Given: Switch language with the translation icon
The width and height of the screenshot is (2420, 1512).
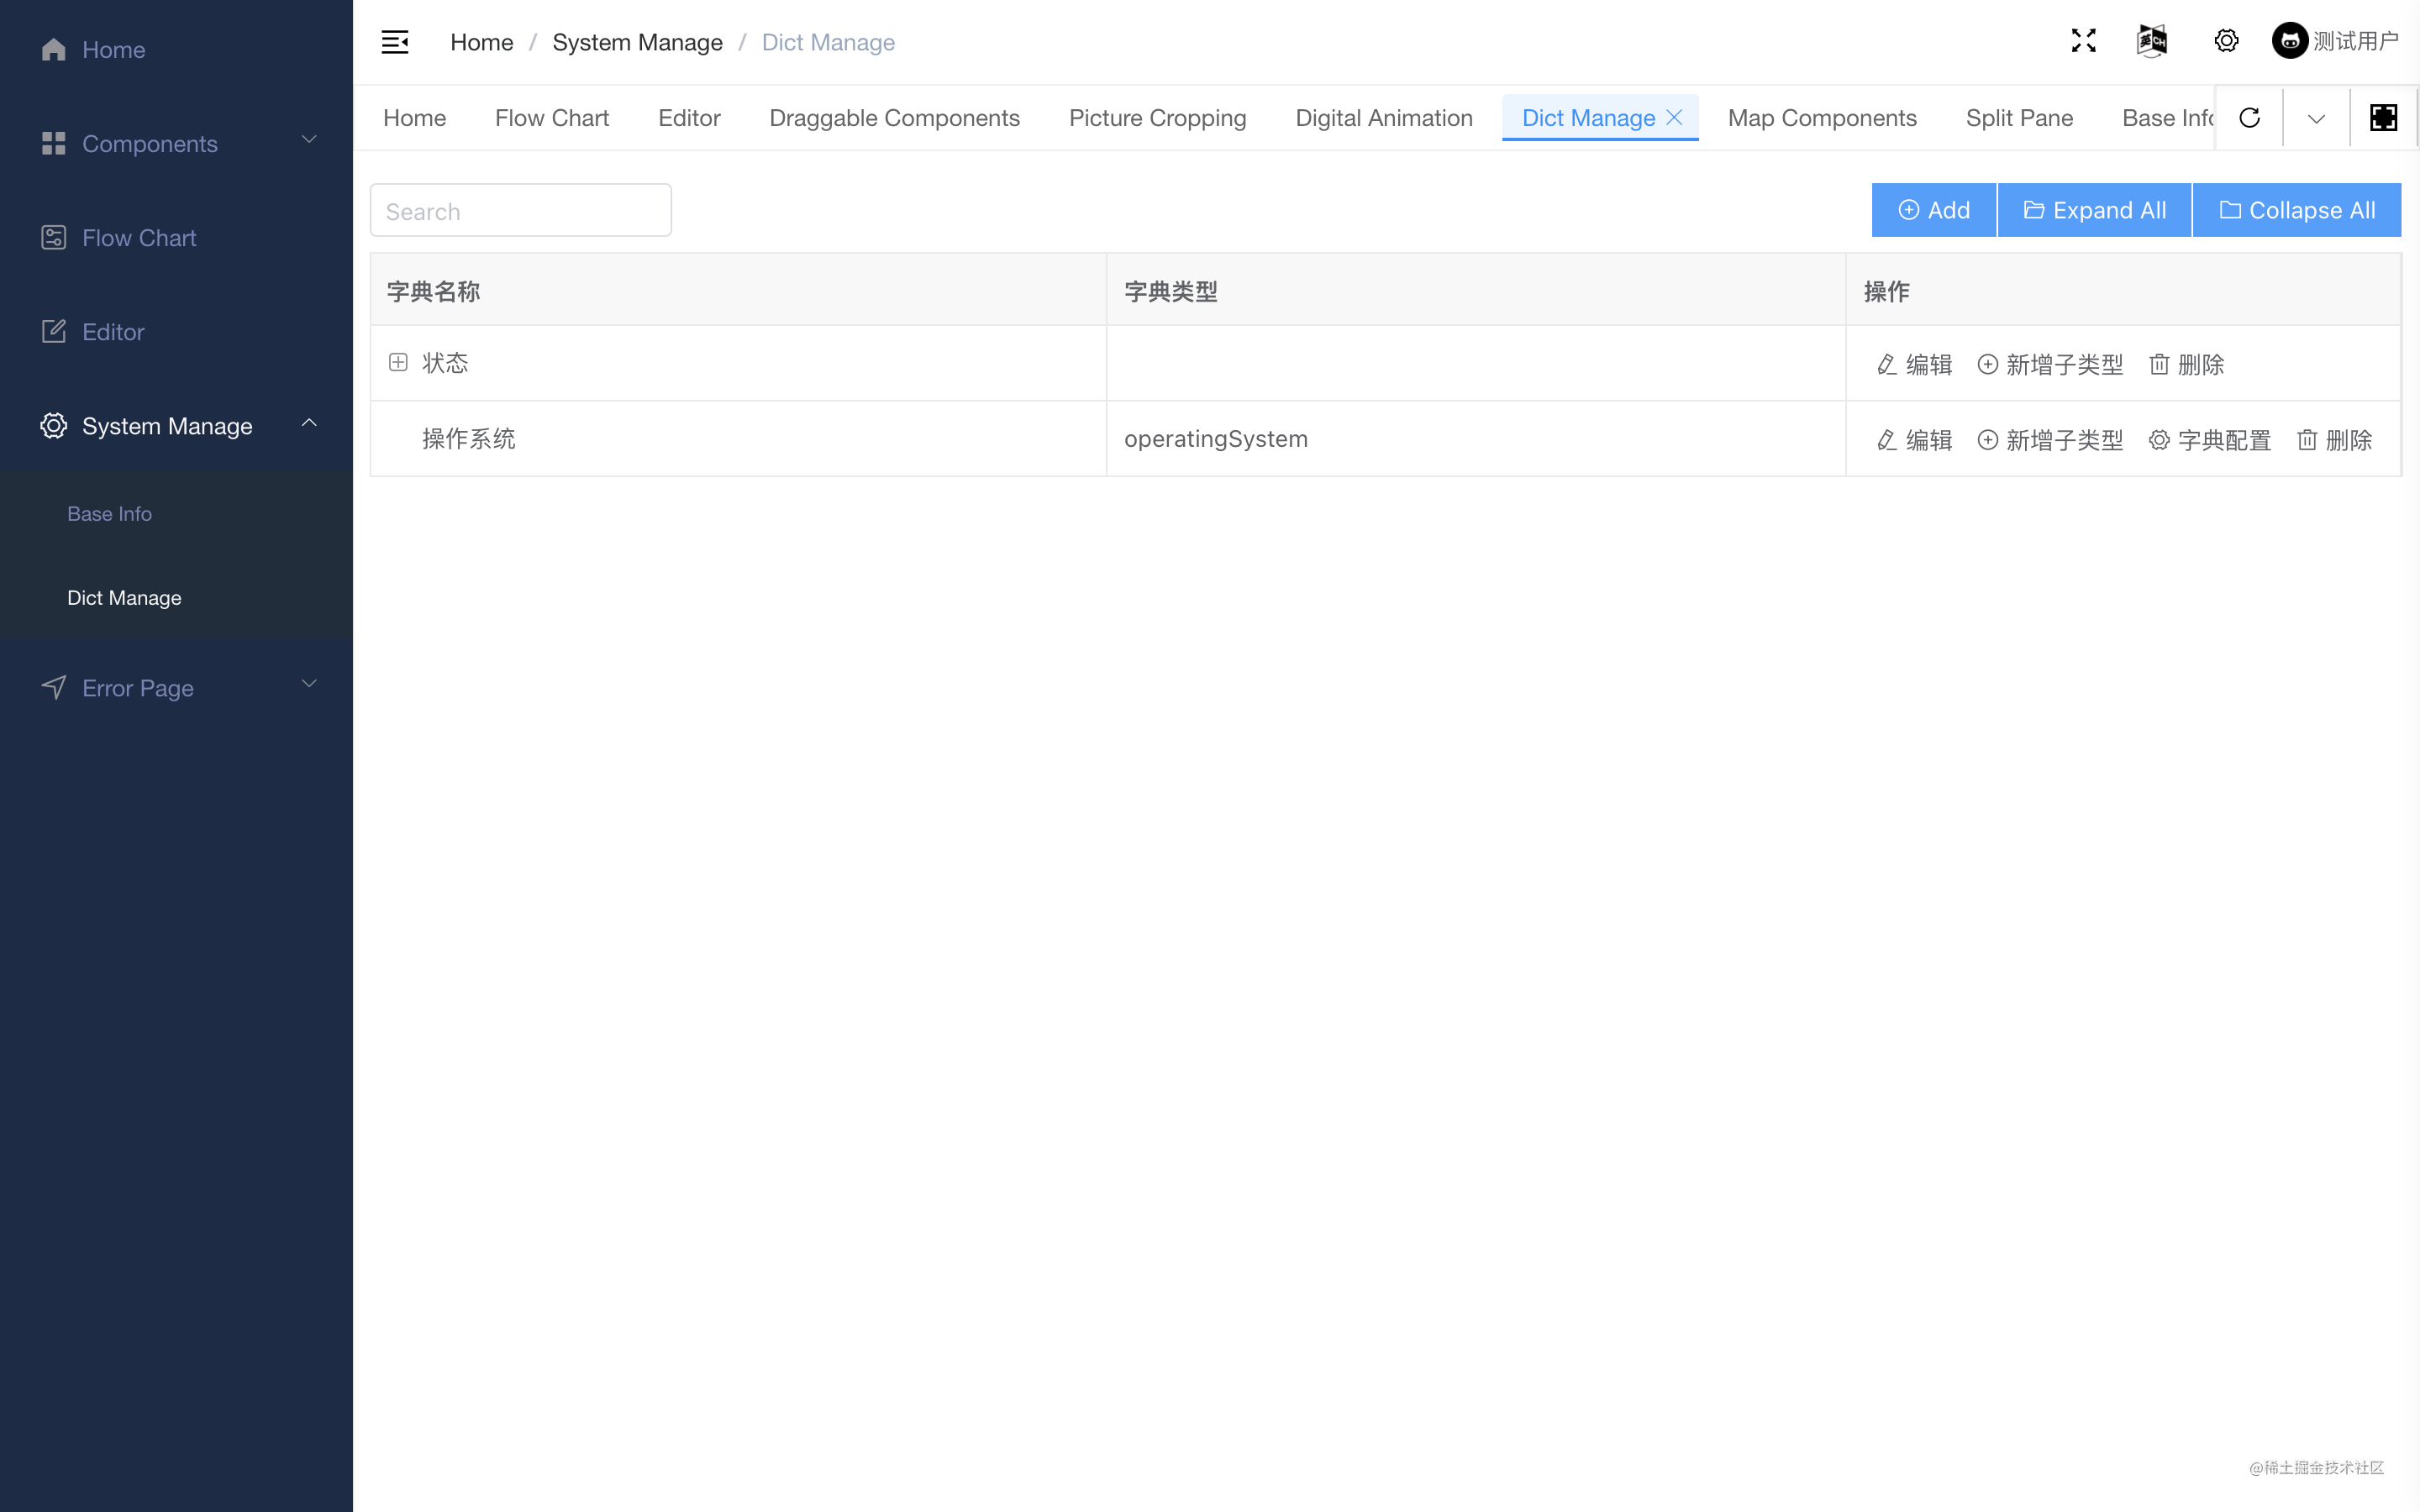Looking at the screenshot, I should coord(2152,41).
